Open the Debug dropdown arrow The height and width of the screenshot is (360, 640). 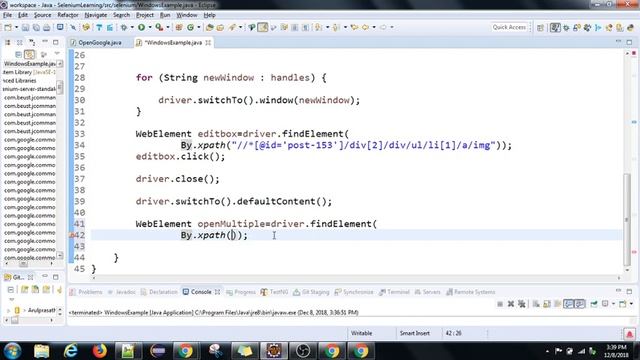pos(132,27)
